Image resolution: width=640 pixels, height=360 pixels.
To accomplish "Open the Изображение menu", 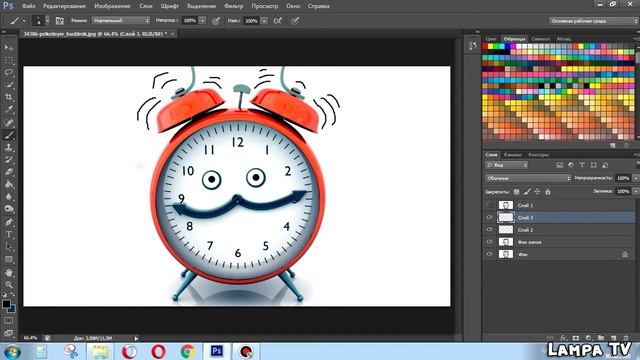I will 112,6.
